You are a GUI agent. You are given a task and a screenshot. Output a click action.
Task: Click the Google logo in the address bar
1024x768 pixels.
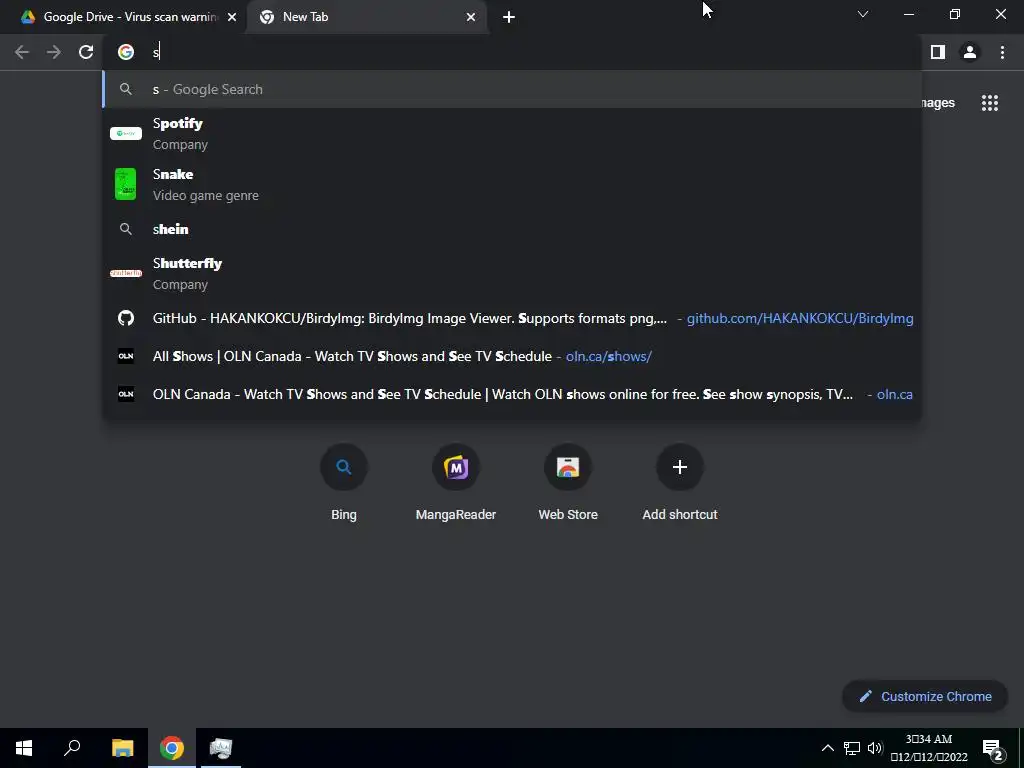pos(126,52)
